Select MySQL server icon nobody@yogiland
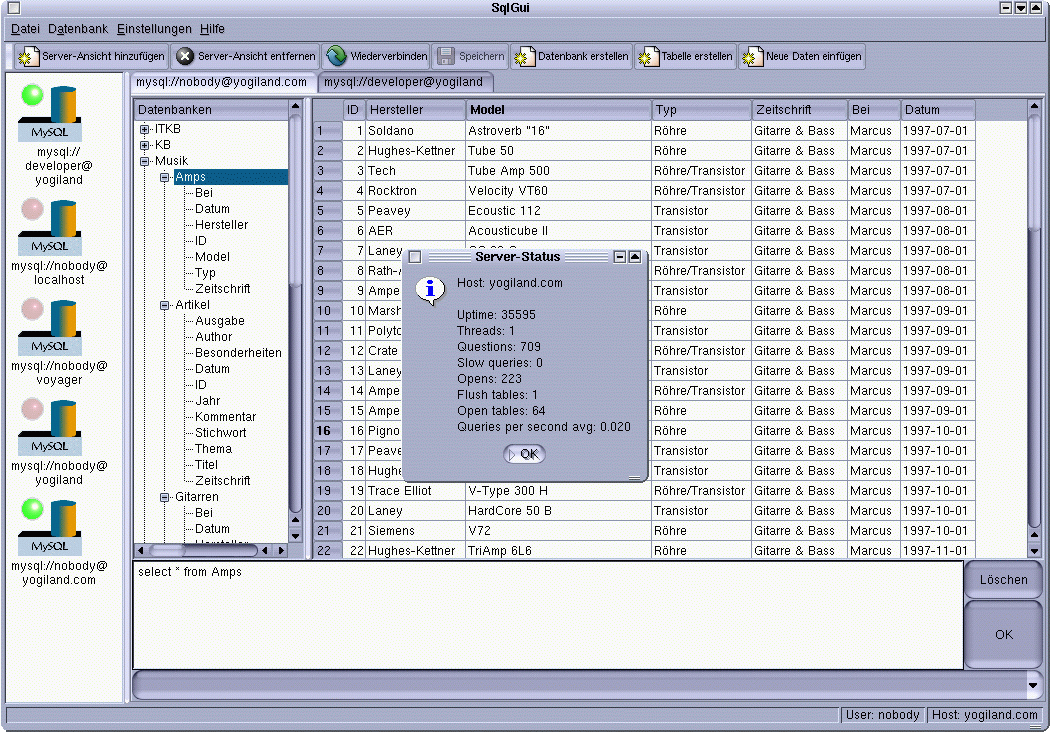 pyautogui.click(x=51, y=427)
